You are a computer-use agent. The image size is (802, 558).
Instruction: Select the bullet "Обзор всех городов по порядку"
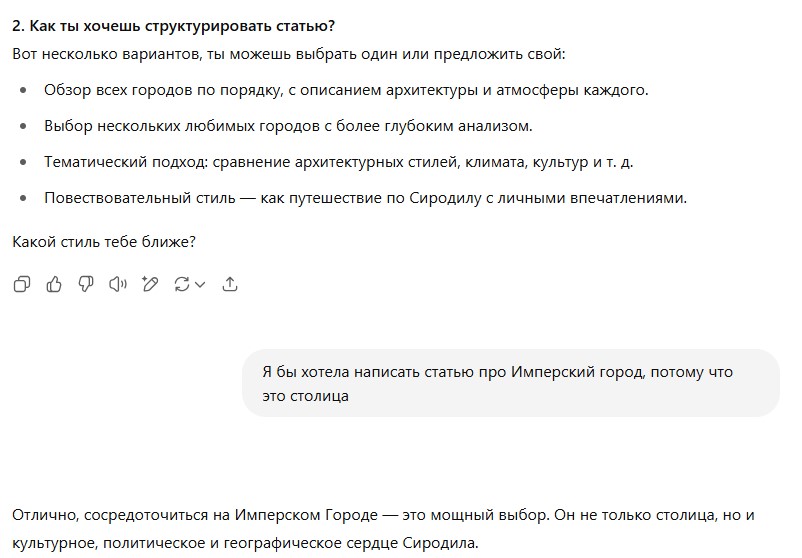(x=346, y=90)
